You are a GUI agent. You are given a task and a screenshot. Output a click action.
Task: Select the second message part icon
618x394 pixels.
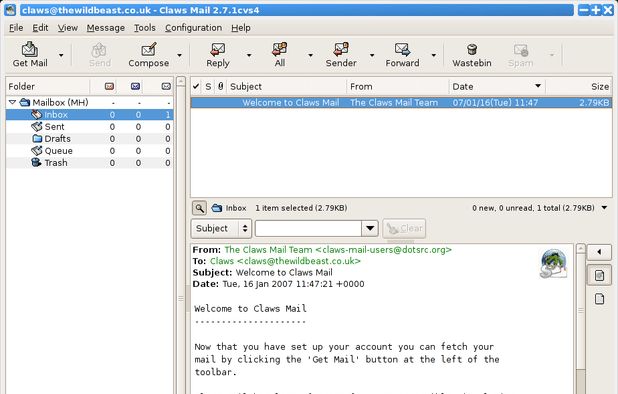click(599, 299)
